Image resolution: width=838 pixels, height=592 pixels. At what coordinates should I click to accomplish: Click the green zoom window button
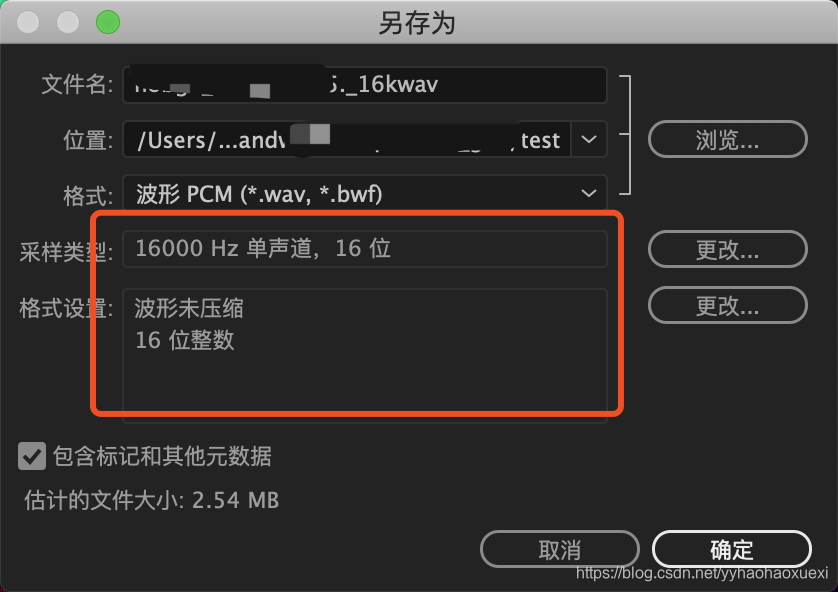point(107,22)
